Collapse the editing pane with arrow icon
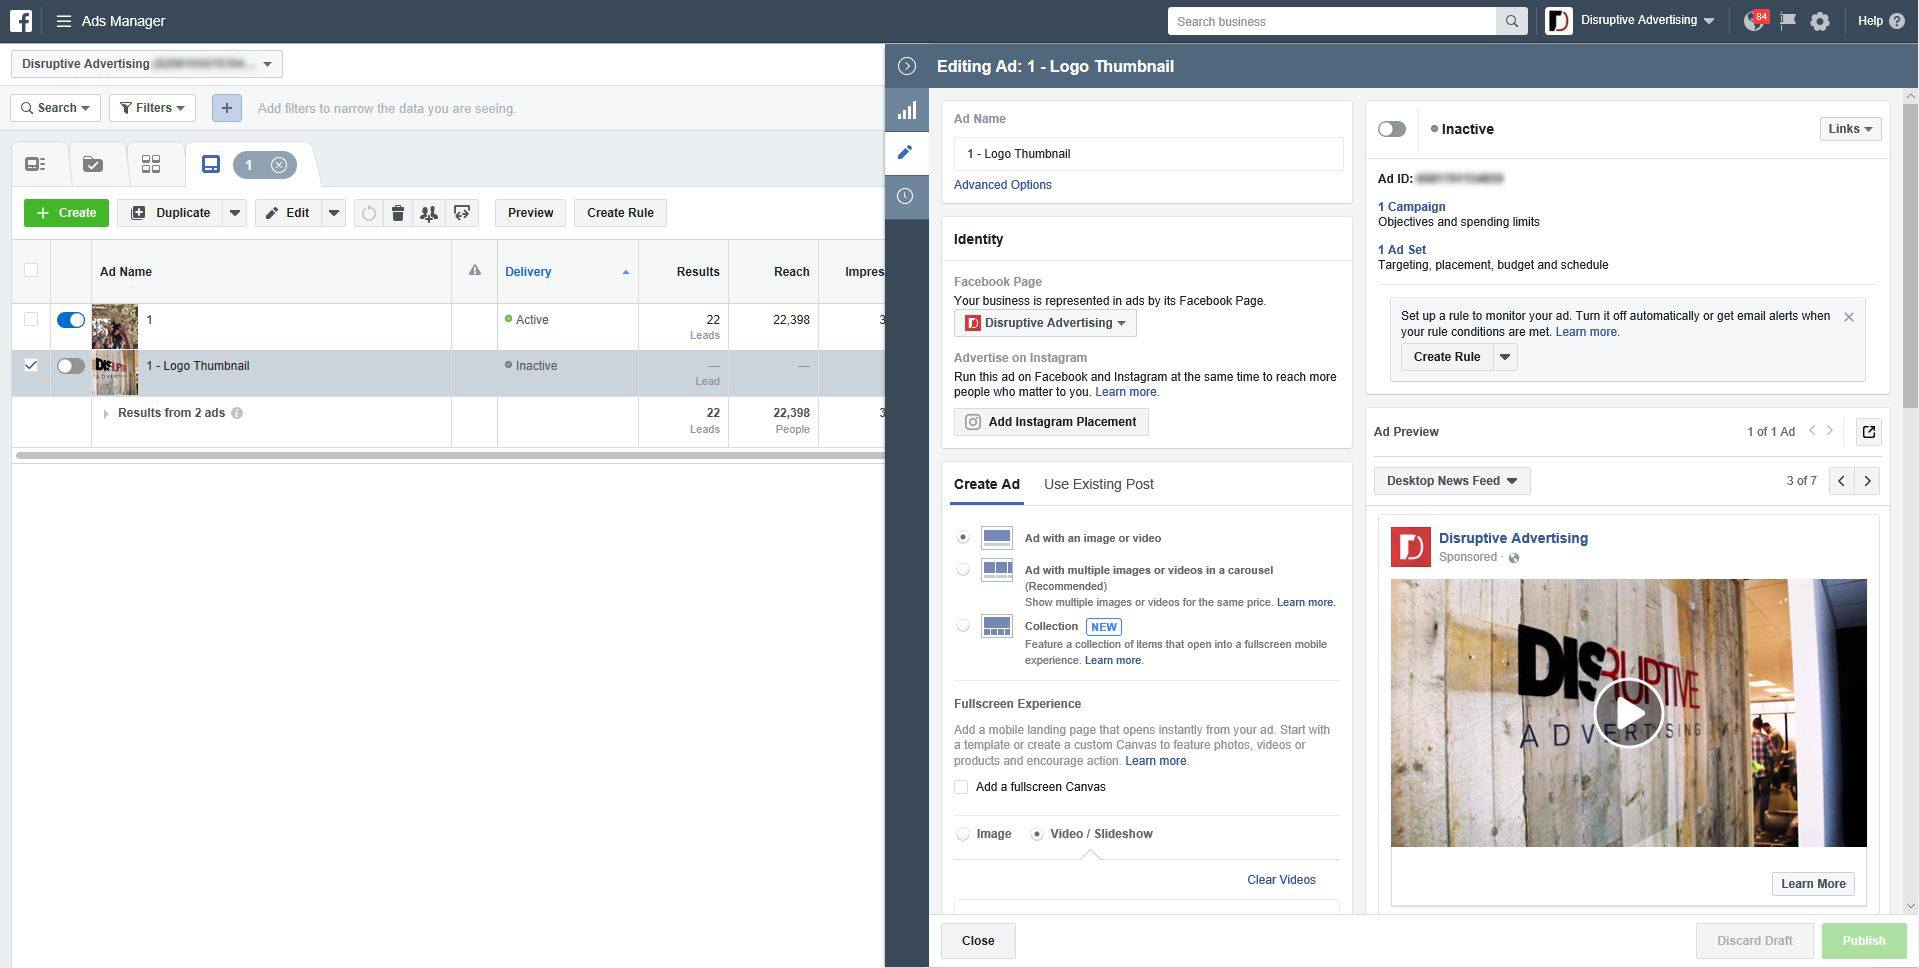 point(907,66)
